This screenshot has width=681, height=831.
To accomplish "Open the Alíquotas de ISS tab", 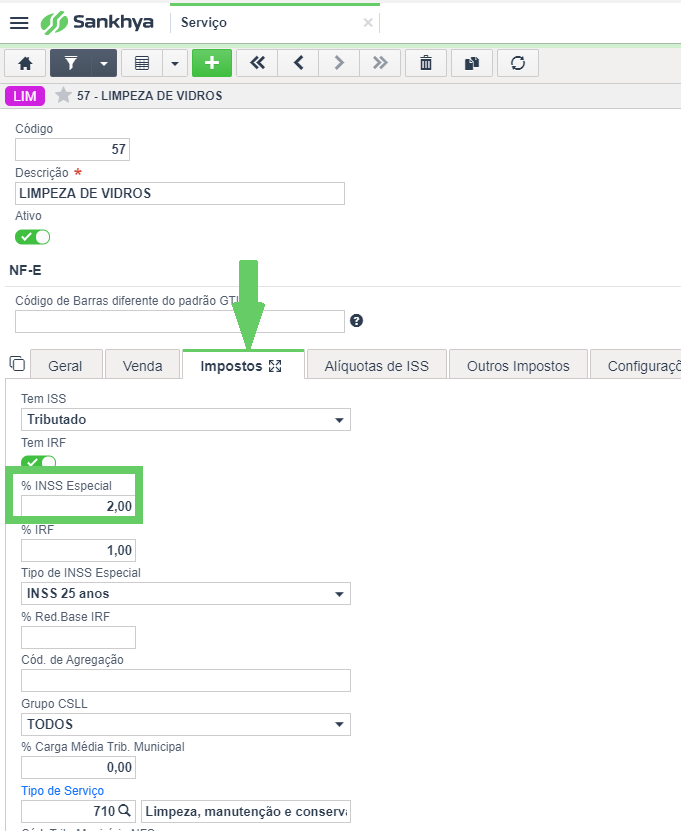I will coord(377,366).
